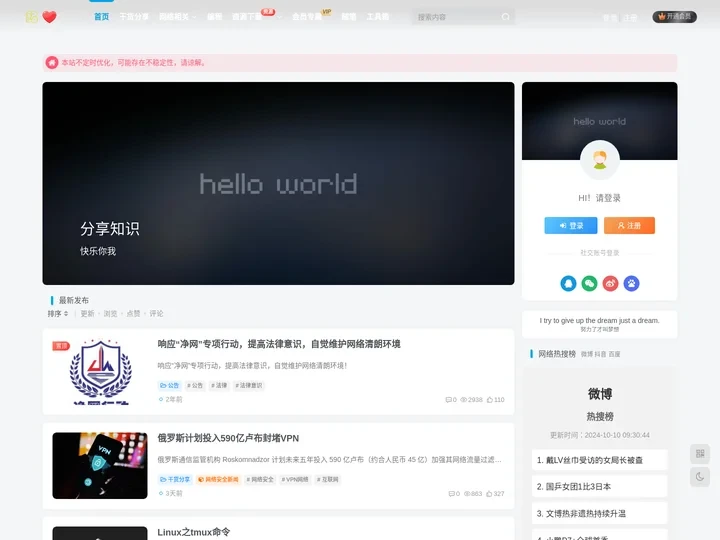Log in with the Baidu paw icon
720x540 pixels.
(631, 283)
